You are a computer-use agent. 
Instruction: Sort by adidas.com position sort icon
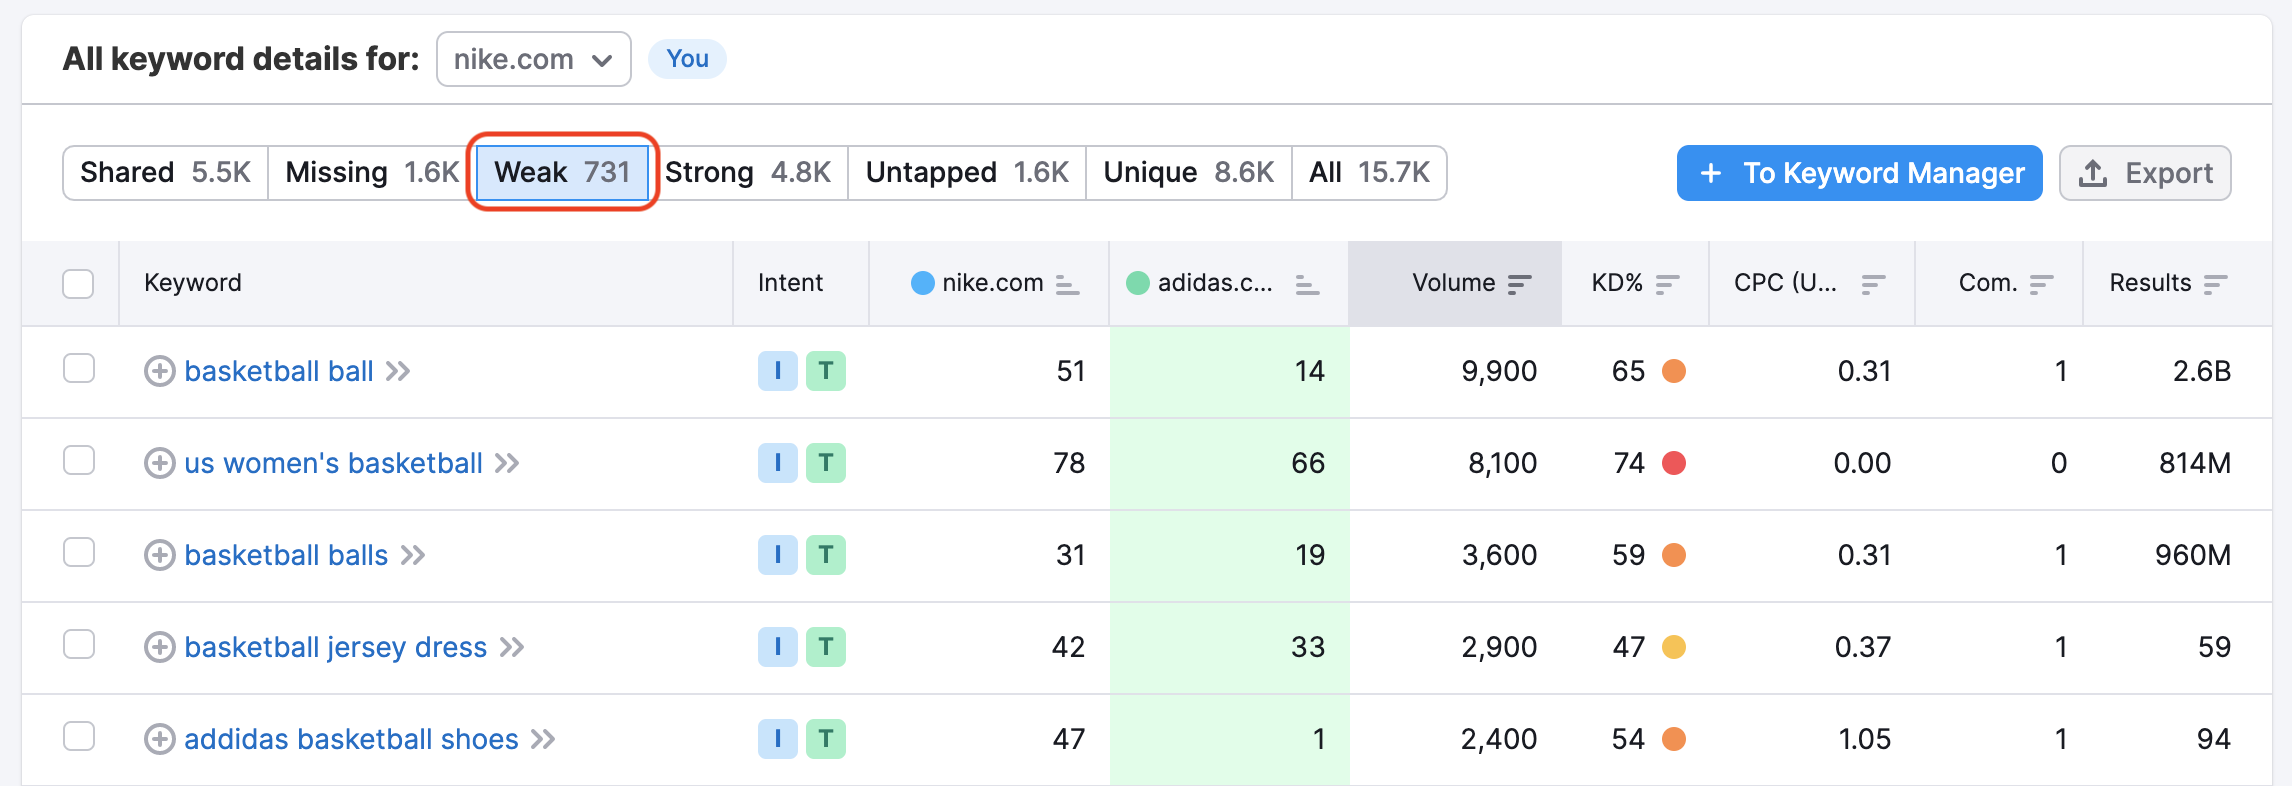1307,285
